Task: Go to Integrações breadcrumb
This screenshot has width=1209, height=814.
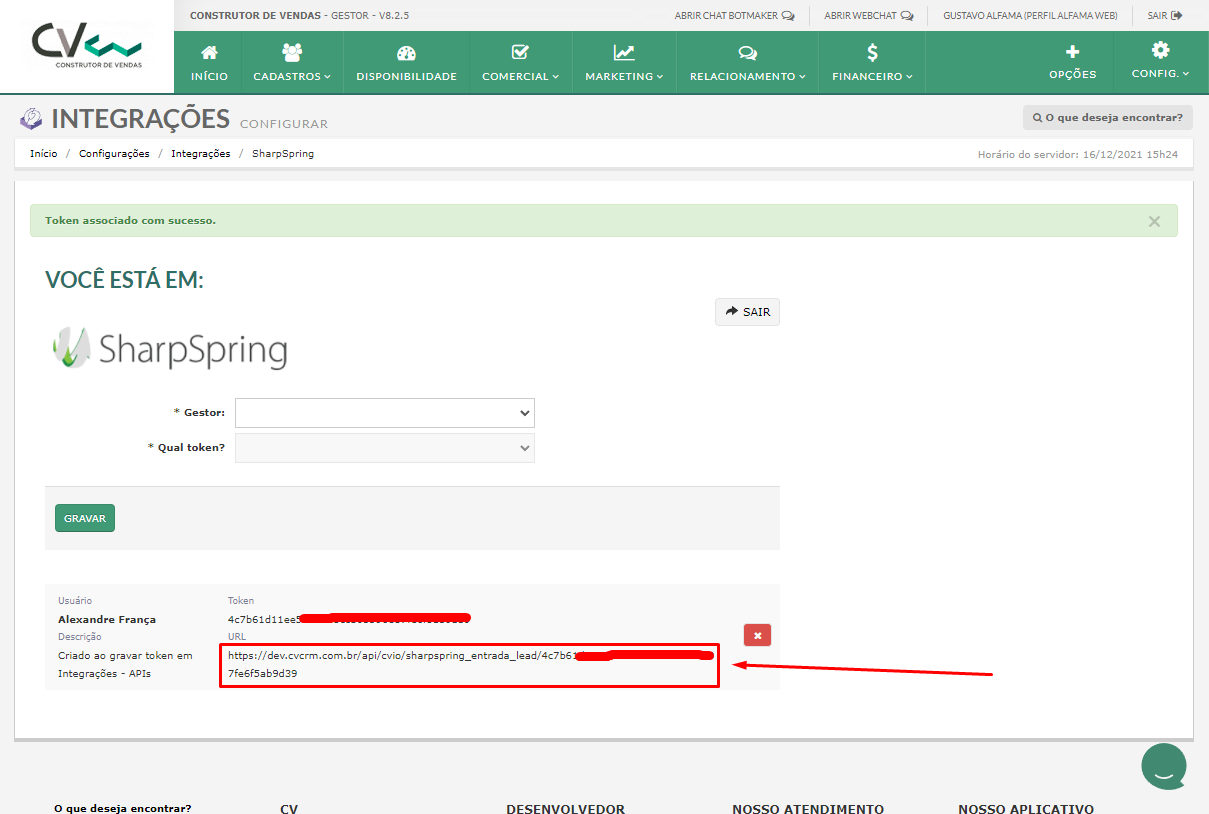Action: 200,154
